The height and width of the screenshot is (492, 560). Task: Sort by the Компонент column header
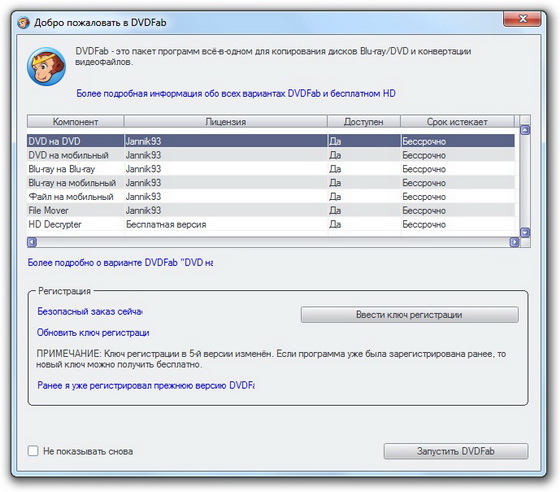pos(75,122)
